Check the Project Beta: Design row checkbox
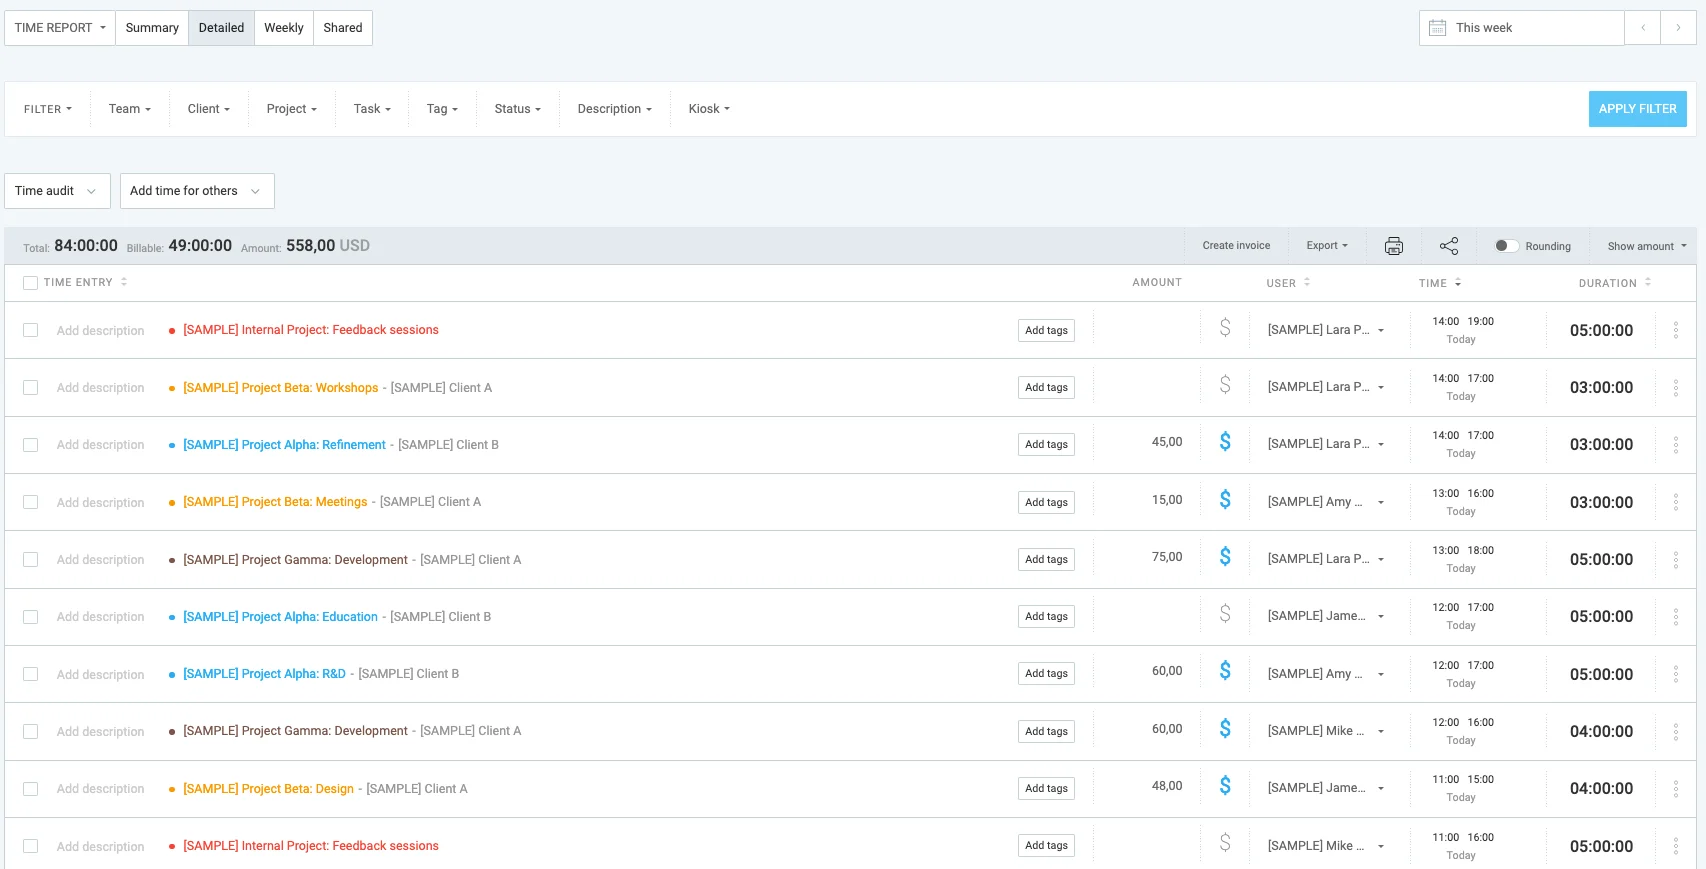 pyautogui.click(x=31, y=789)
